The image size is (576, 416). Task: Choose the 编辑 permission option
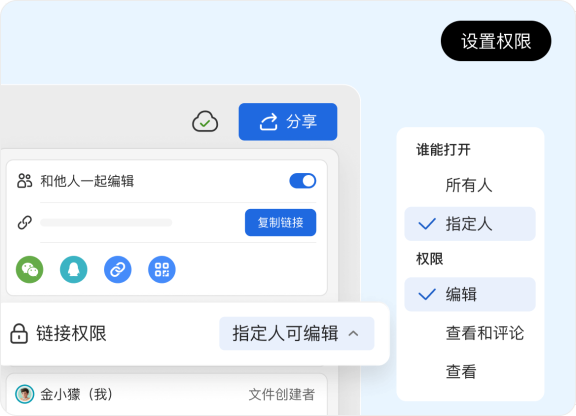[x=470, y=294]
